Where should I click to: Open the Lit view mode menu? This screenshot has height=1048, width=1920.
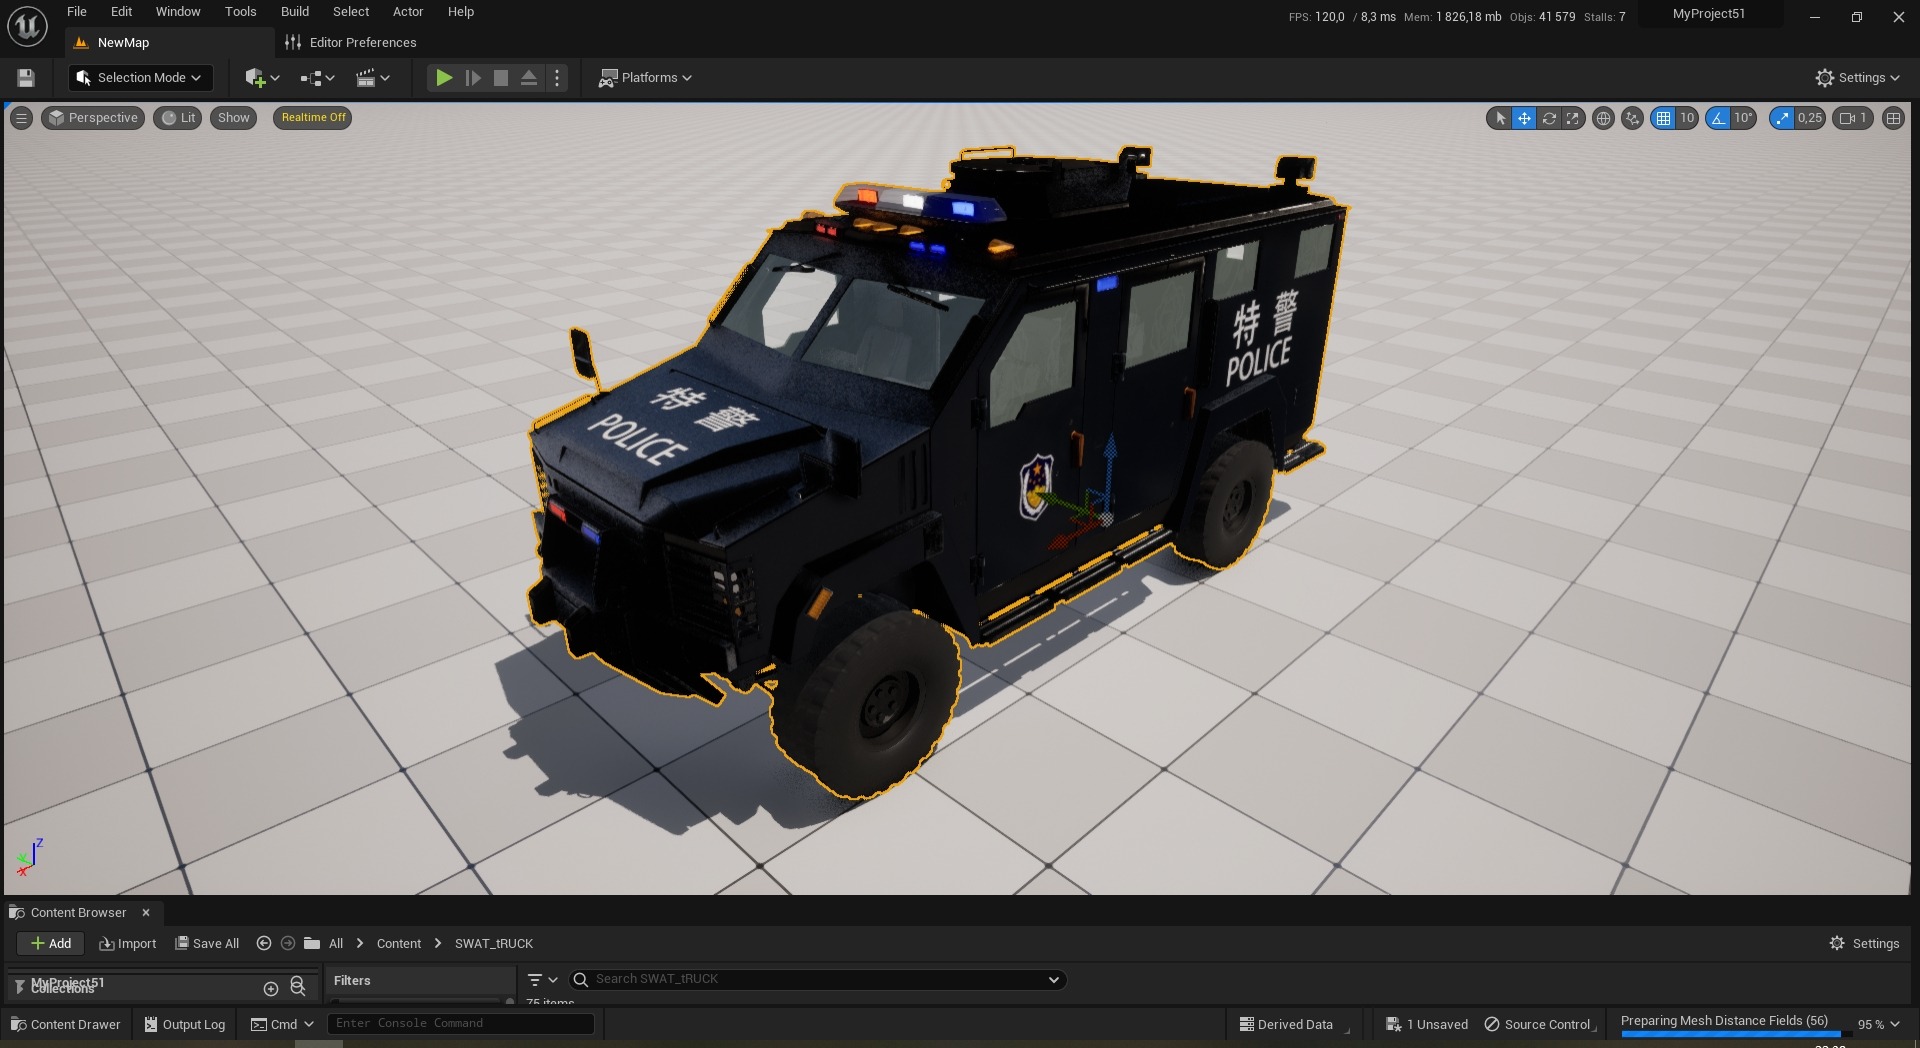click(x=178, y=118)
